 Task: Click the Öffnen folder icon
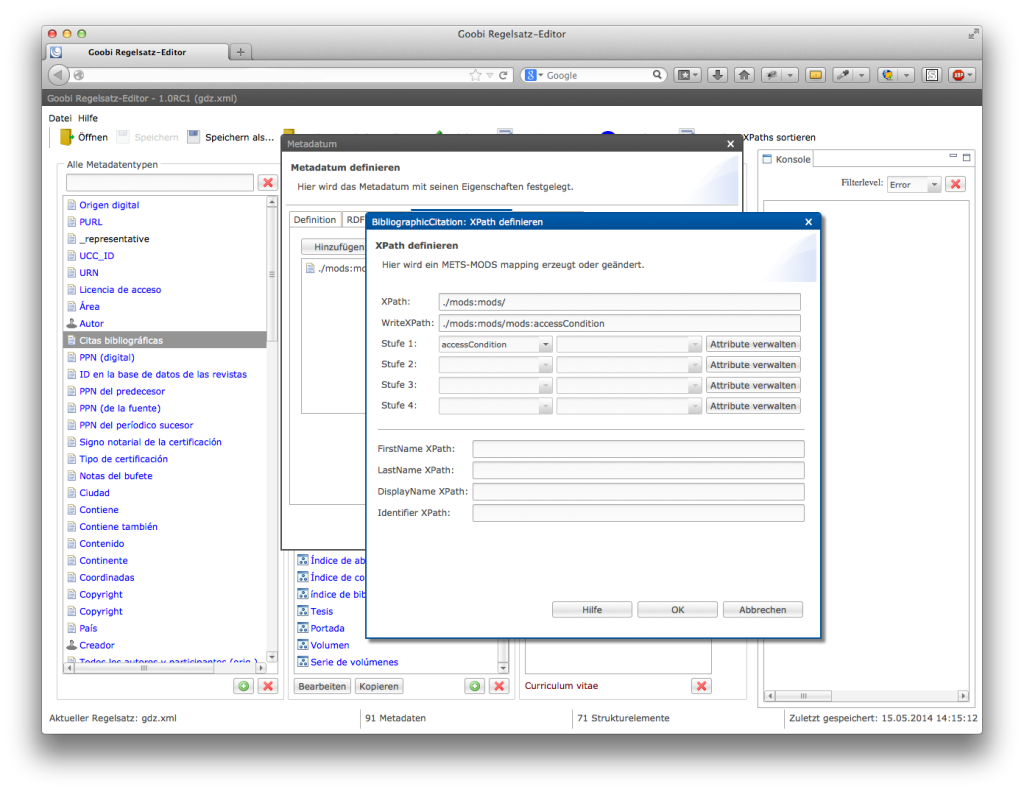(66, 137)
